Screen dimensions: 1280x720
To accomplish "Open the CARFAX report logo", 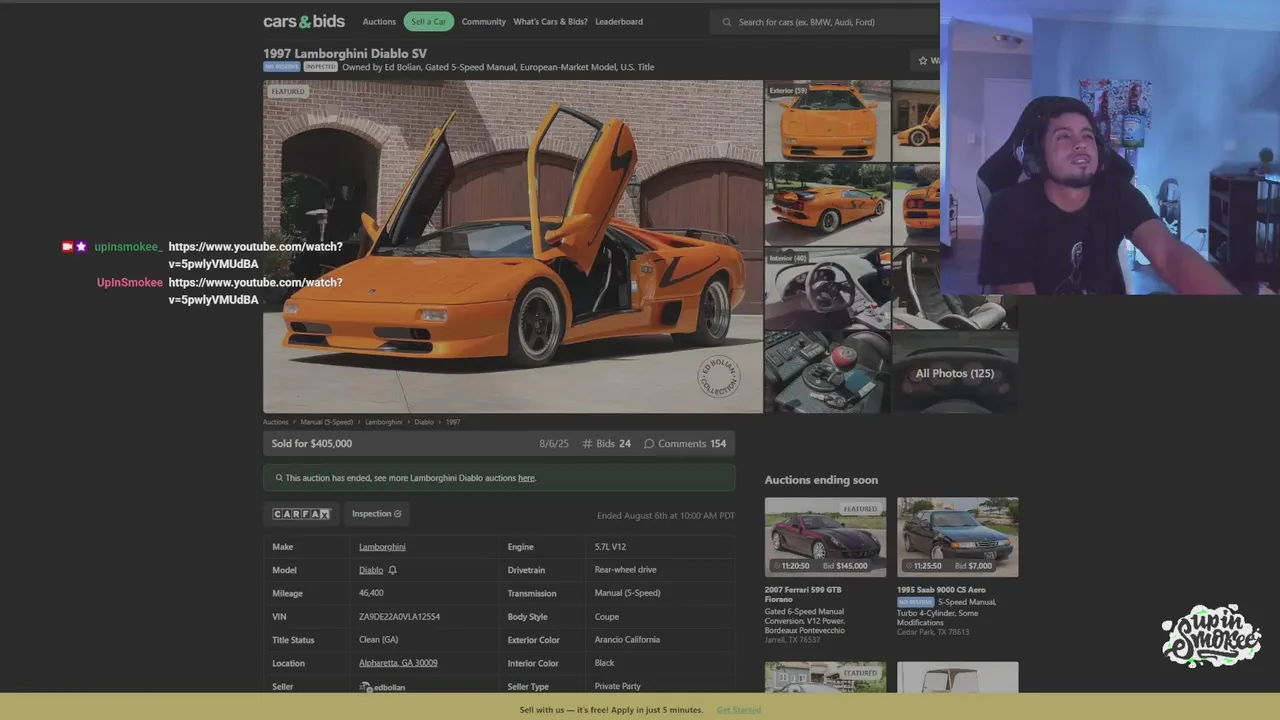I will 301,514.
